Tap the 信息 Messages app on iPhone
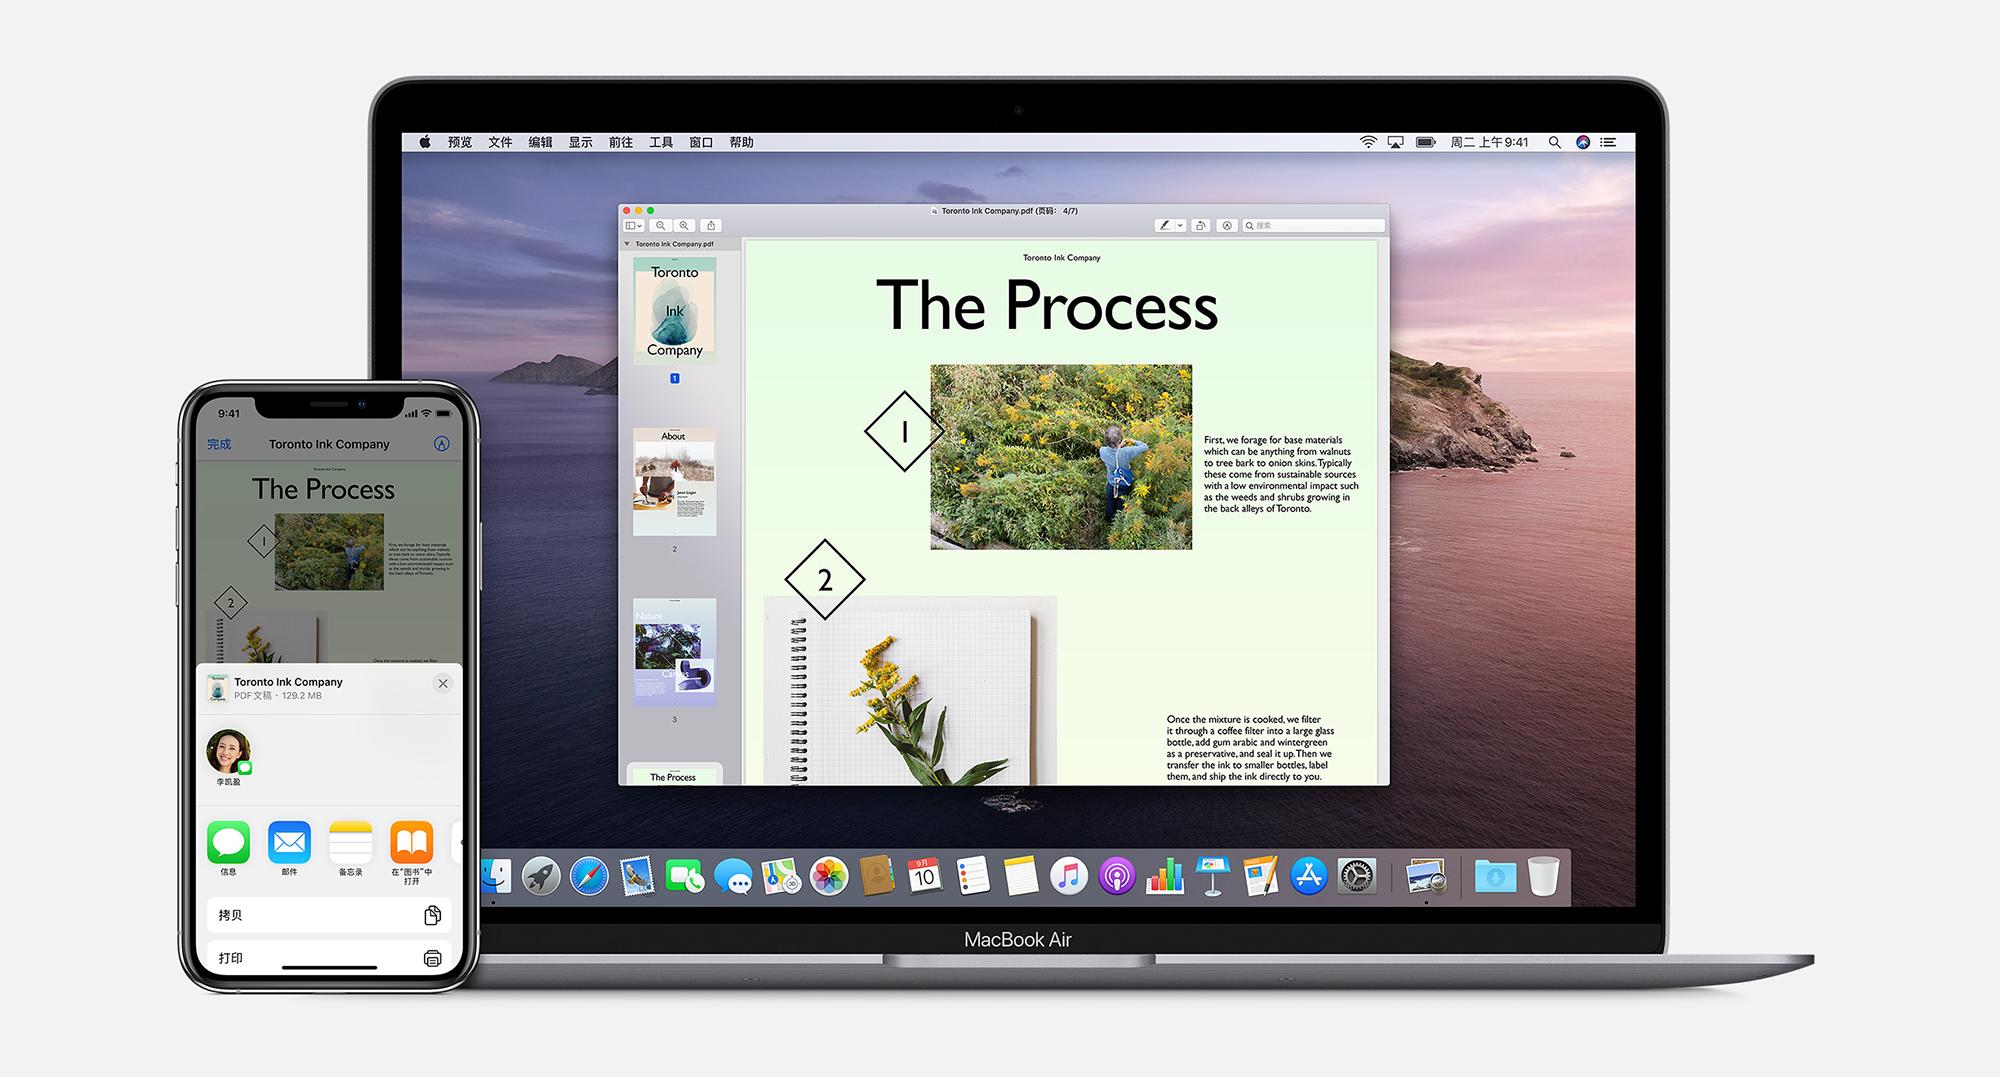This screenshot has height=1077, width=2000. 228,848
